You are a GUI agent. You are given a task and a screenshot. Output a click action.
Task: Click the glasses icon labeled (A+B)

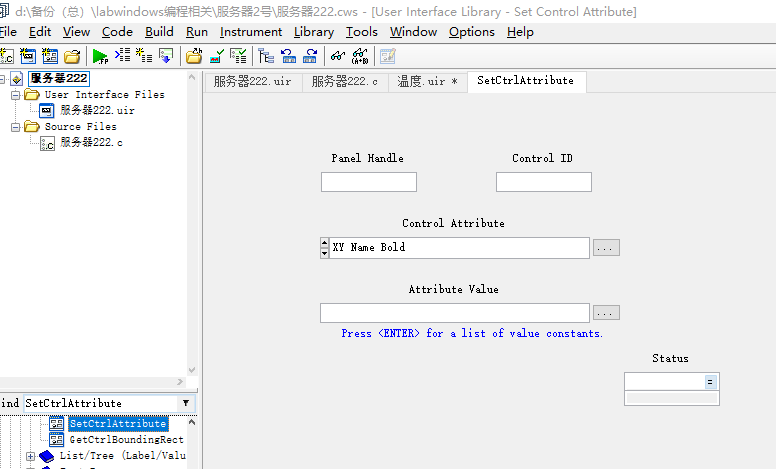point(360,56)
